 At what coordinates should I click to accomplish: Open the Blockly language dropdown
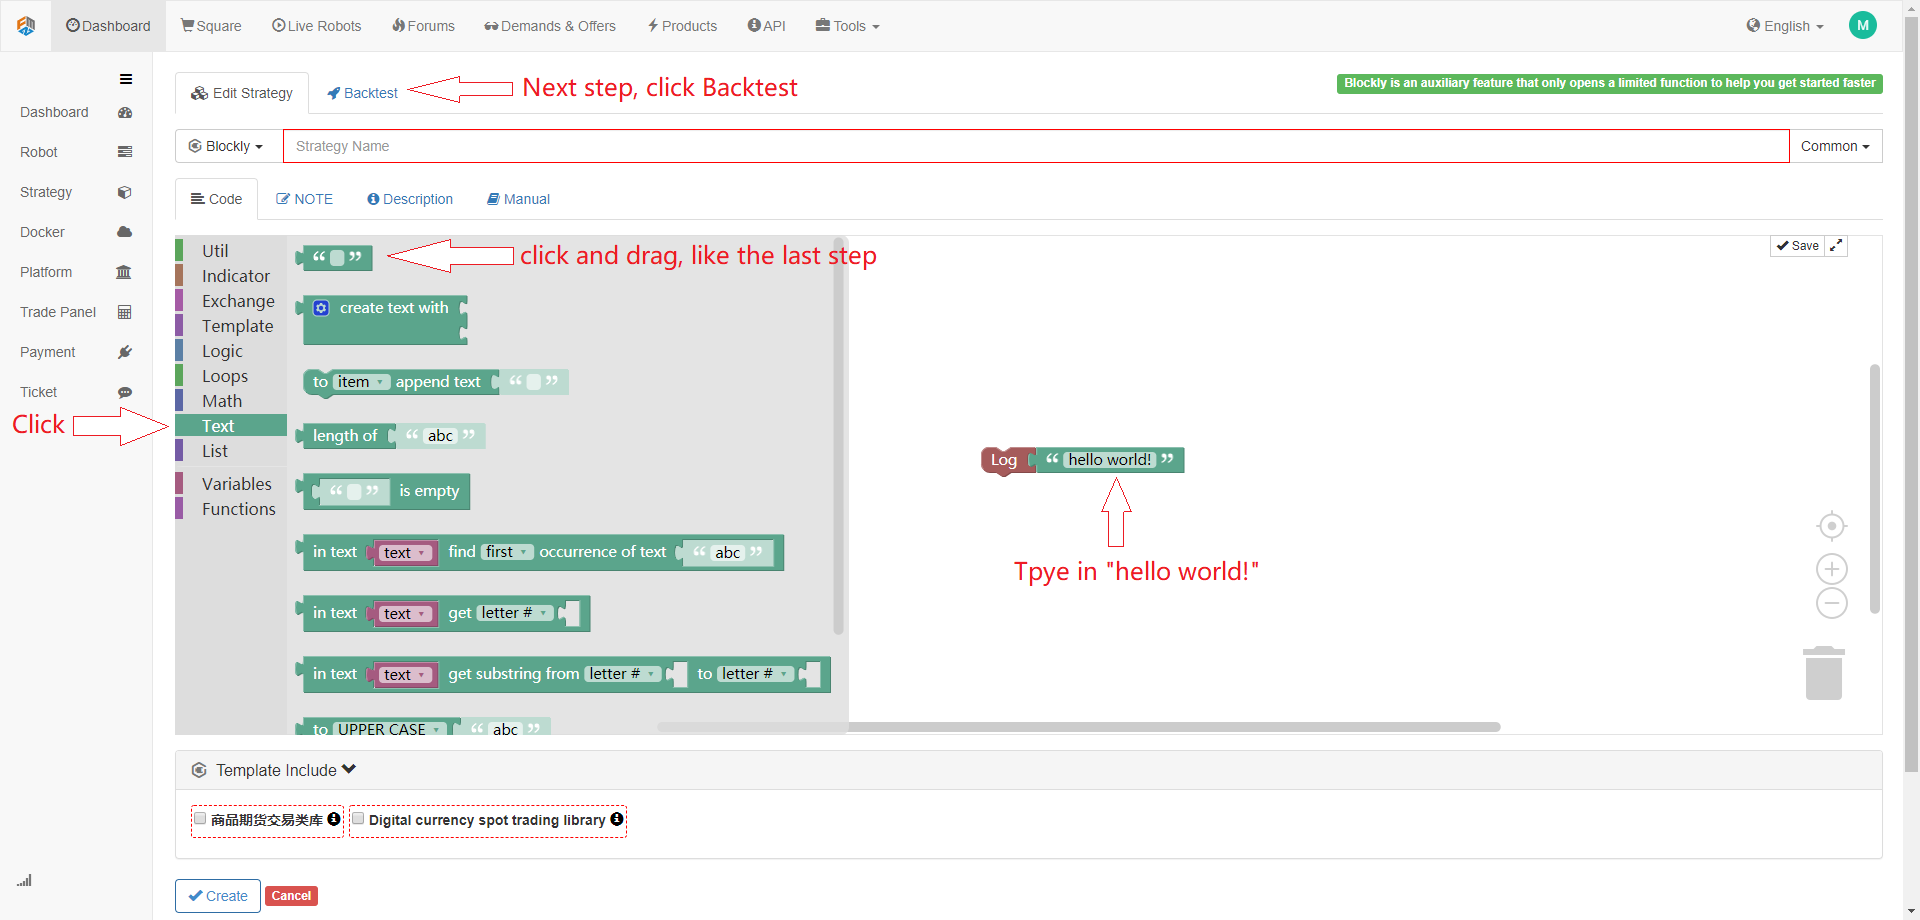227,146
